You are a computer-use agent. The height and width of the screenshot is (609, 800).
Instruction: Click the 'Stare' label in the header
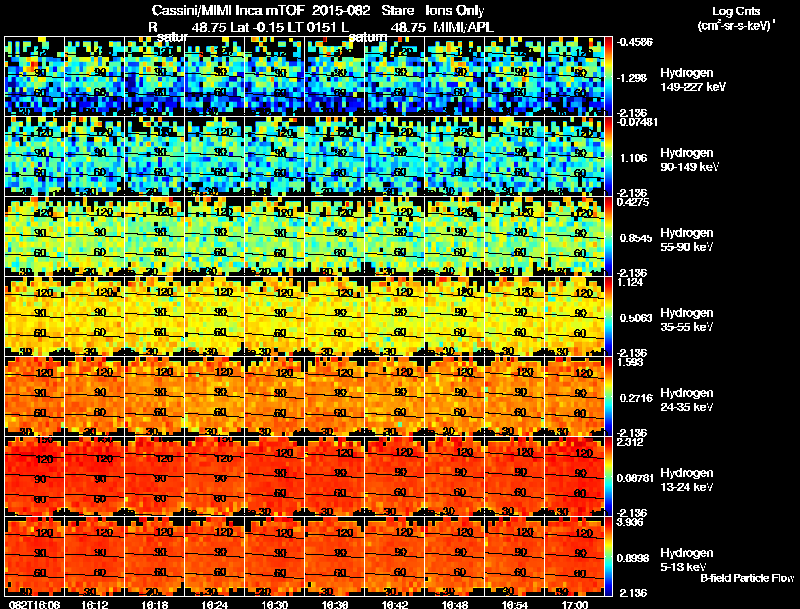pos(397,11)
